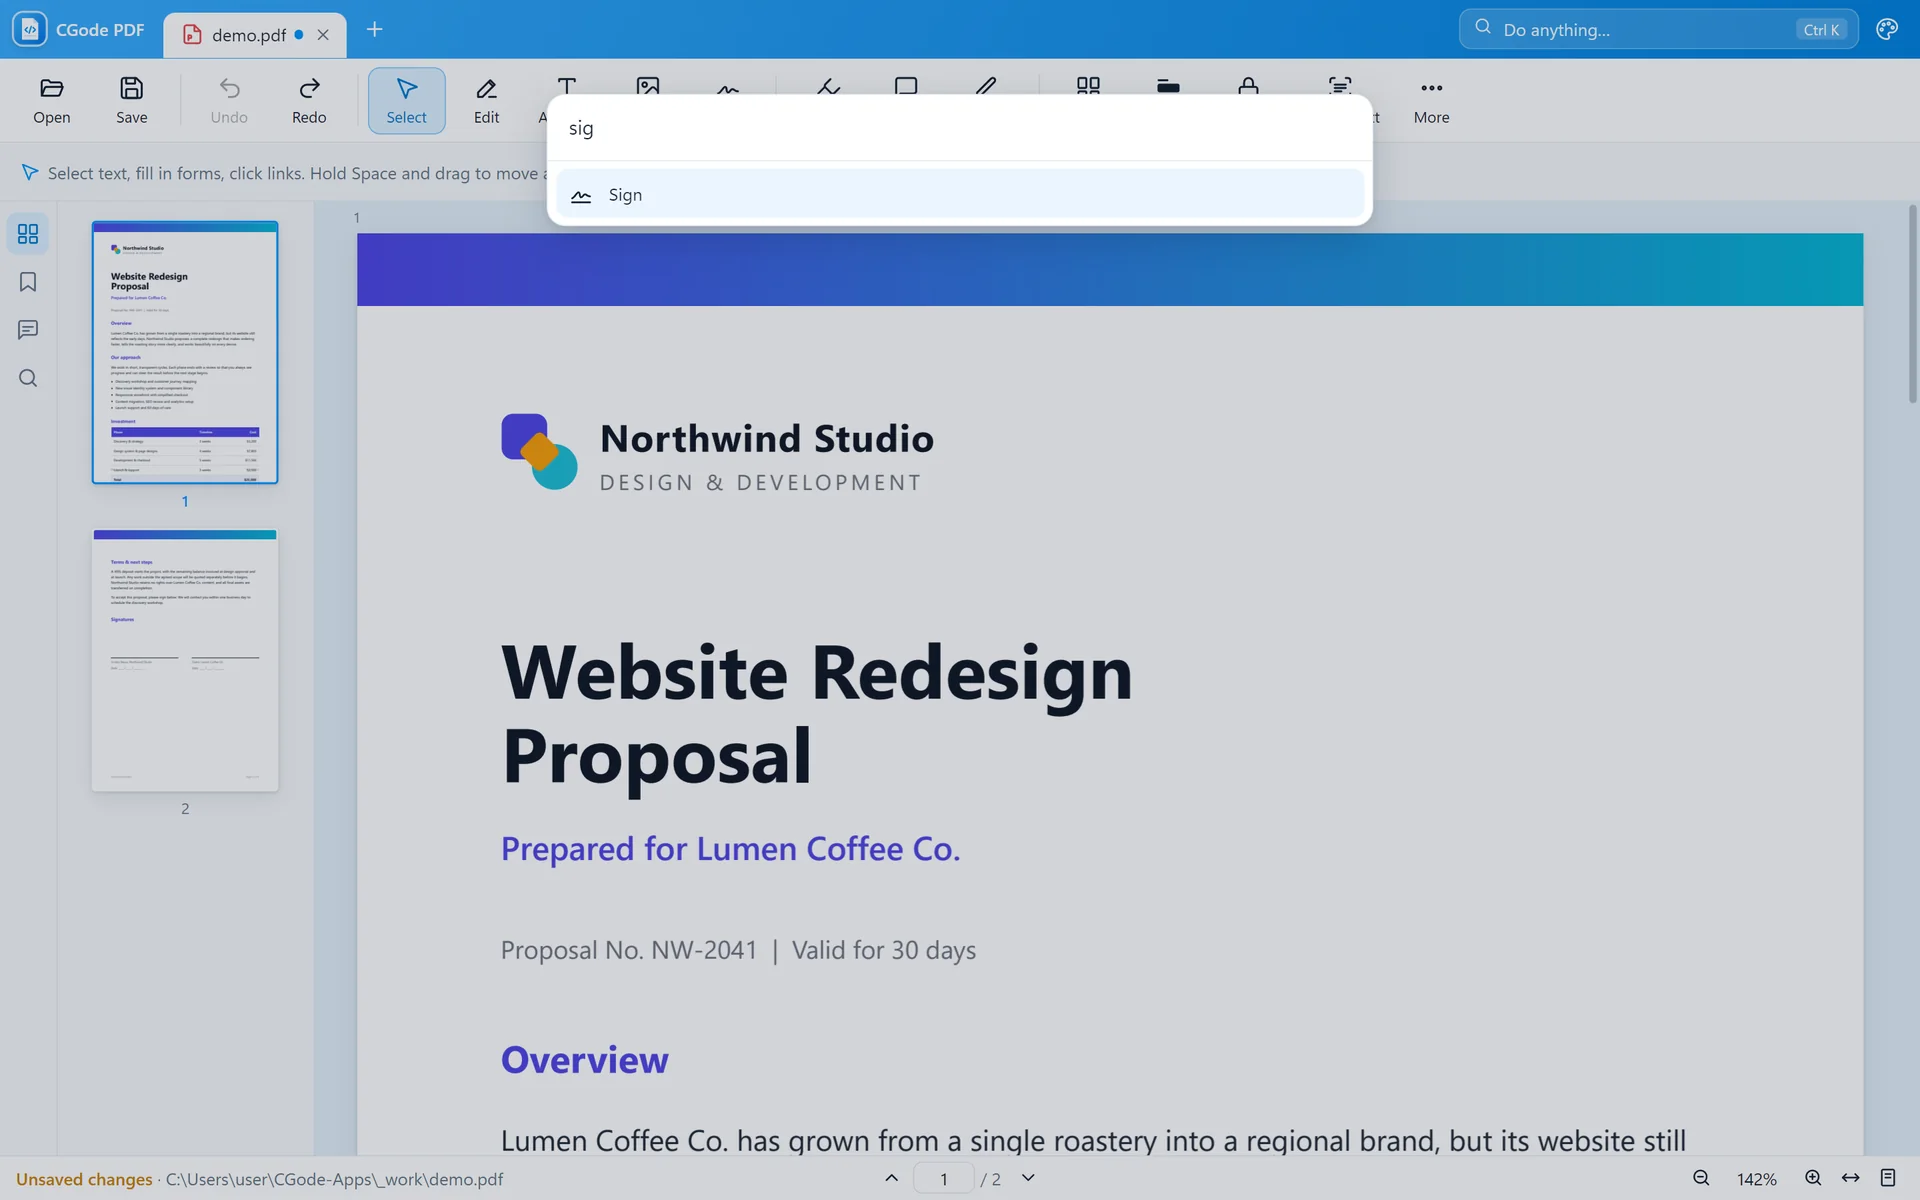
Task: Select page 2 thumbnail
Action: pyautogui.click(x=185, y=660)
